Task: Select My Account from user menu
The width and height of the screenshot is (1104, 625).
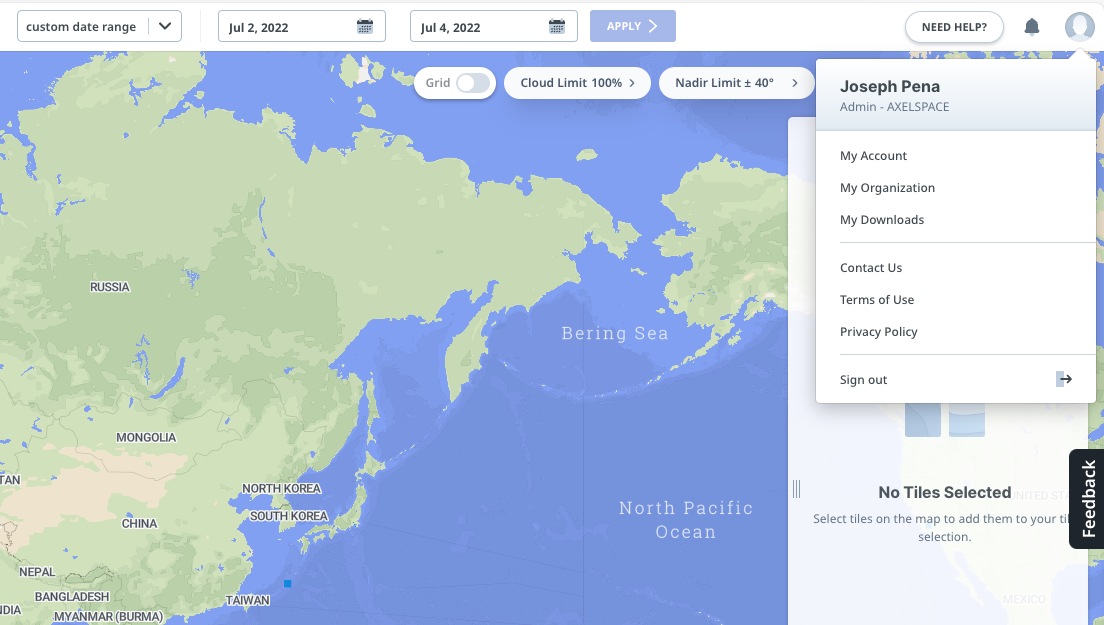Action: point(873,156)
